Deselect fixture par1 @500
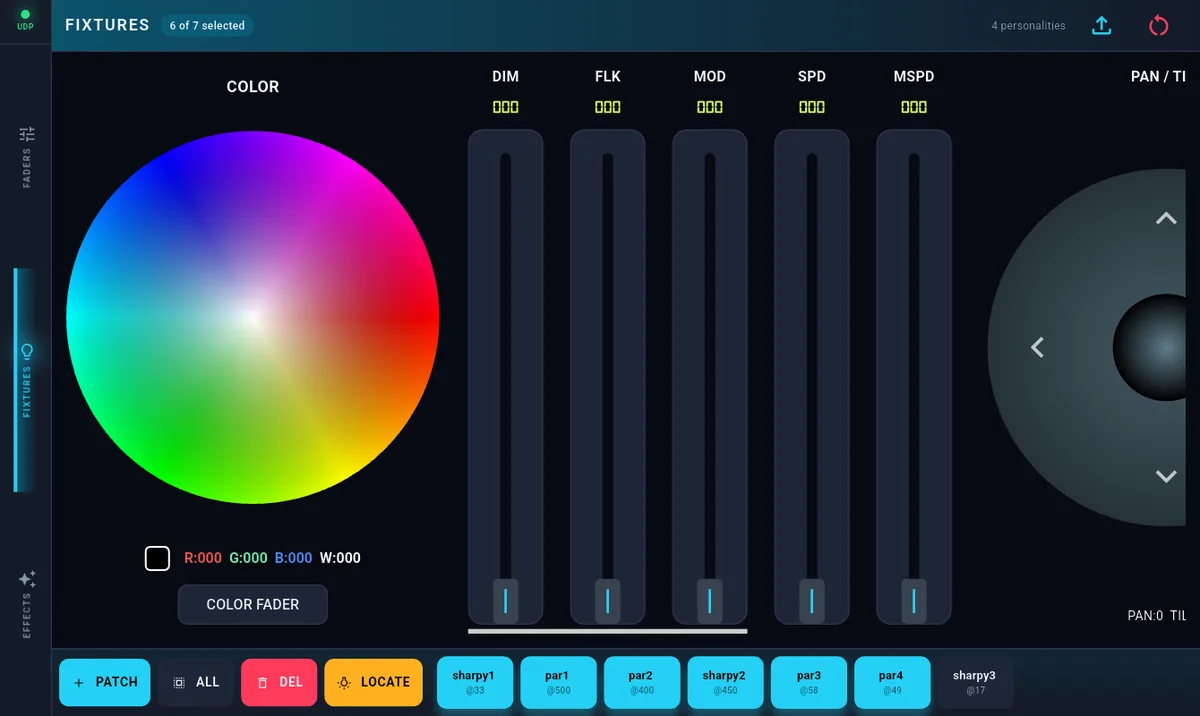 point(558,682)
